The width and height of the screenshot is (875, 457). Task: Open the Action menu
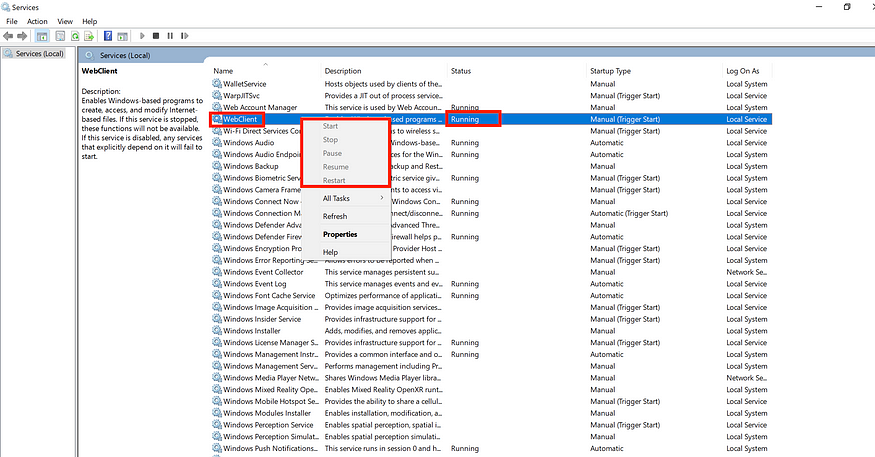(37, 21)
